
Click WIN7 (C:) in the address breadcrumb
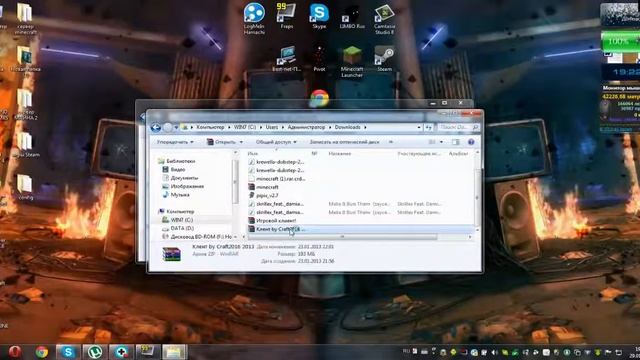coord(245,127)
